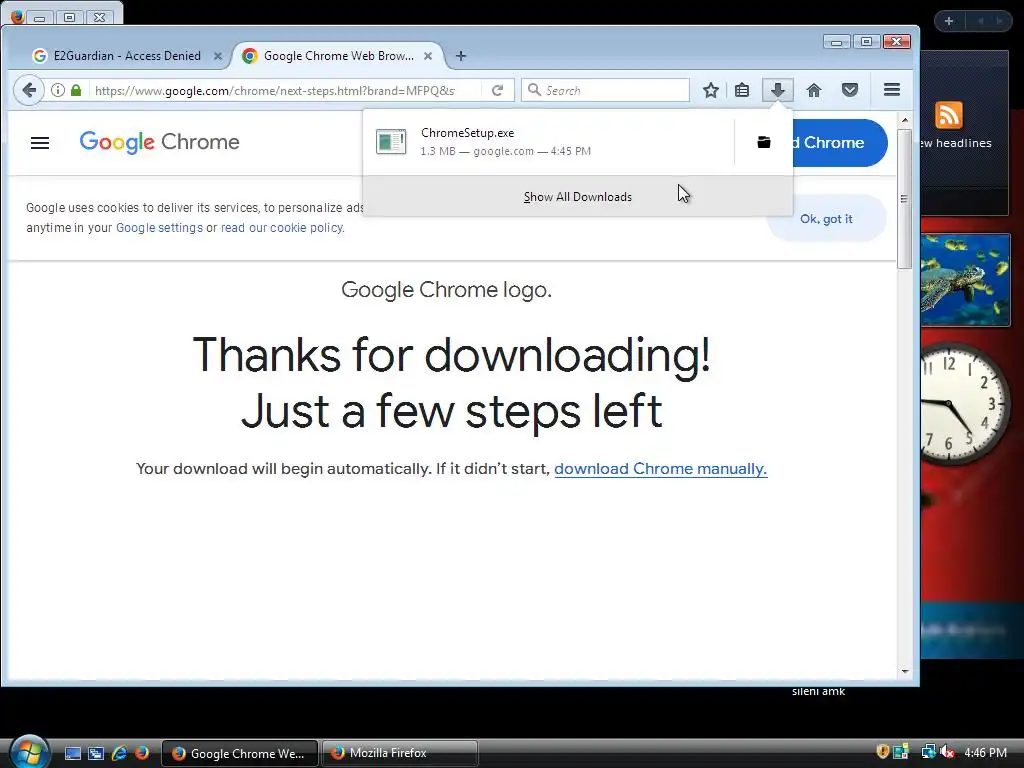Click Show Desktop quick launch icon

[x=72, y=753]
